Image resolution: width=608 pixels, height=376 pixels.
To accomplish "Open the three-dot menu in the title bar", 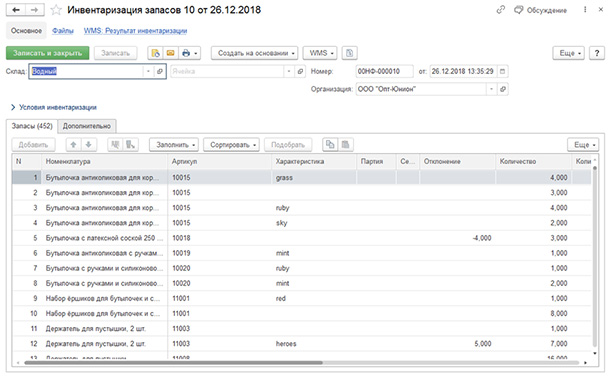I will 585,10.
